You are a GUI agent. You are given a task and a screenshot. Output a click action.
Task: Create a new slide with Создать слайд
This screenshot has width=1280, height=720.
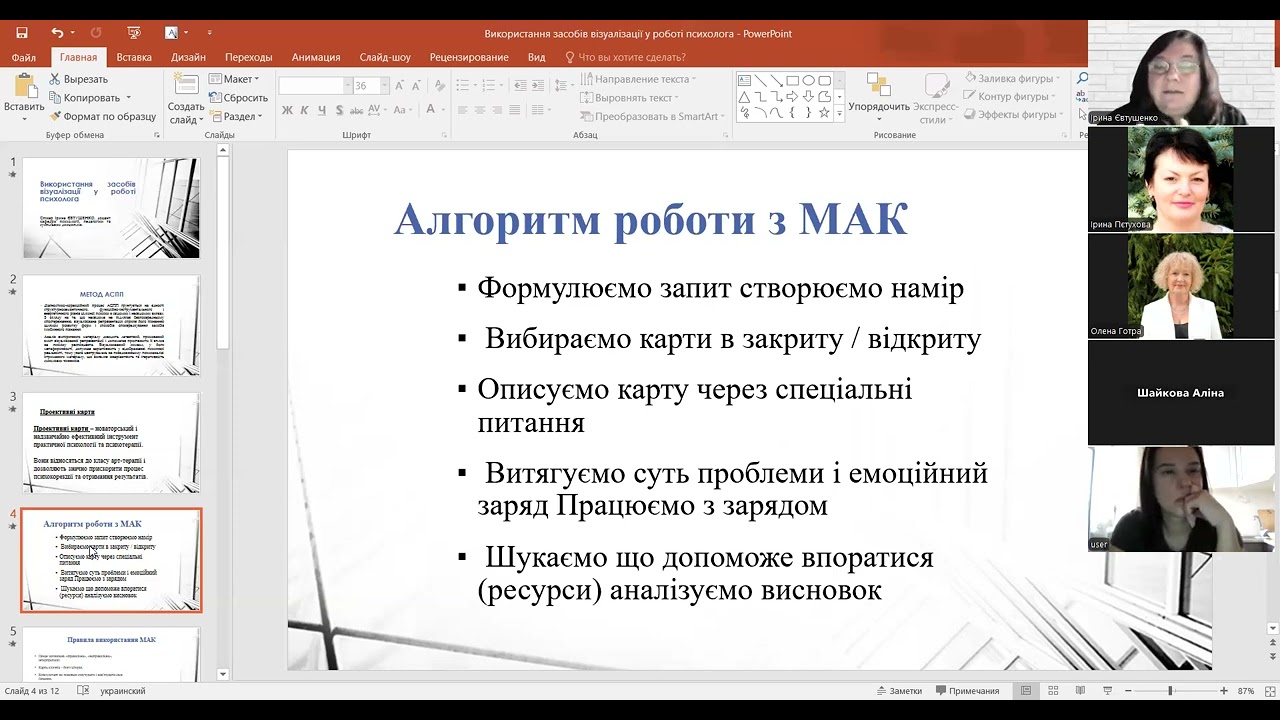pyautogui.click(x=186, y=99)
